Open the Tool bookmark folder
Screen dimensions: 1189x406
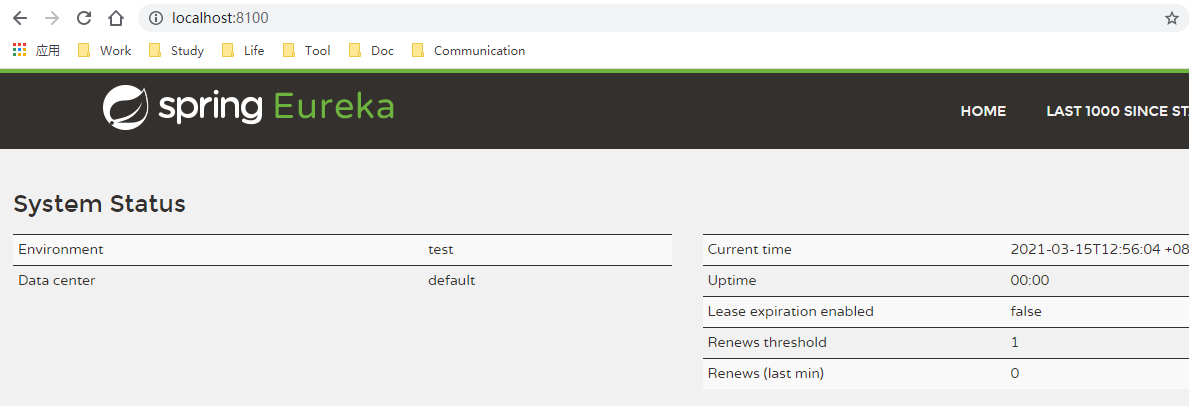coord(307,51)
